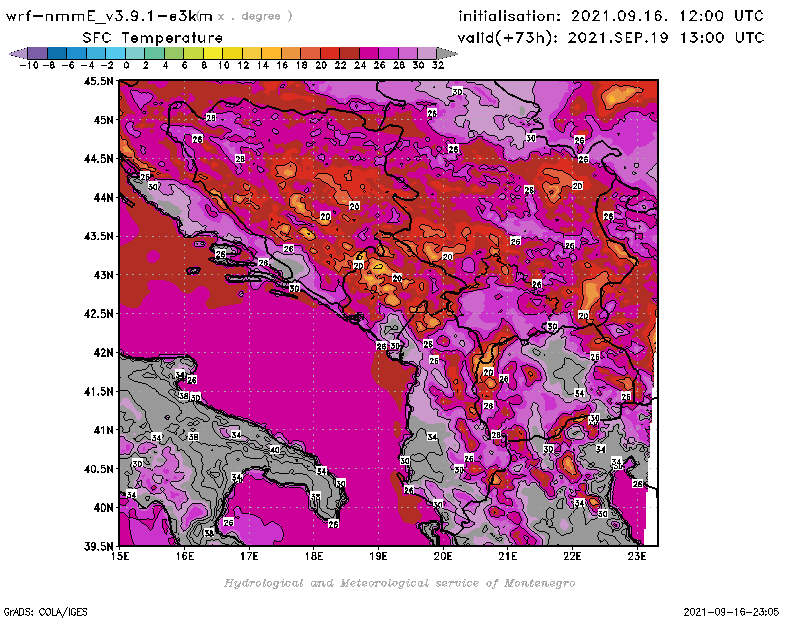
Task: Click the 16E longitude label
Action: pyautogui.click(x=185, y=556)
